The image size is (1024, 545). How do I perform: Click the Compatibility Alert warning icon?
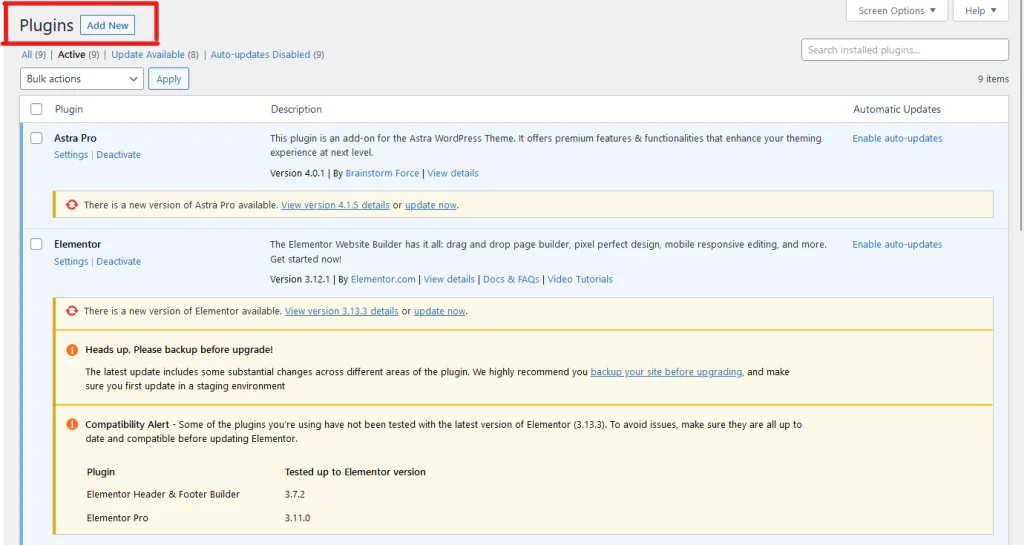point(72,424)
